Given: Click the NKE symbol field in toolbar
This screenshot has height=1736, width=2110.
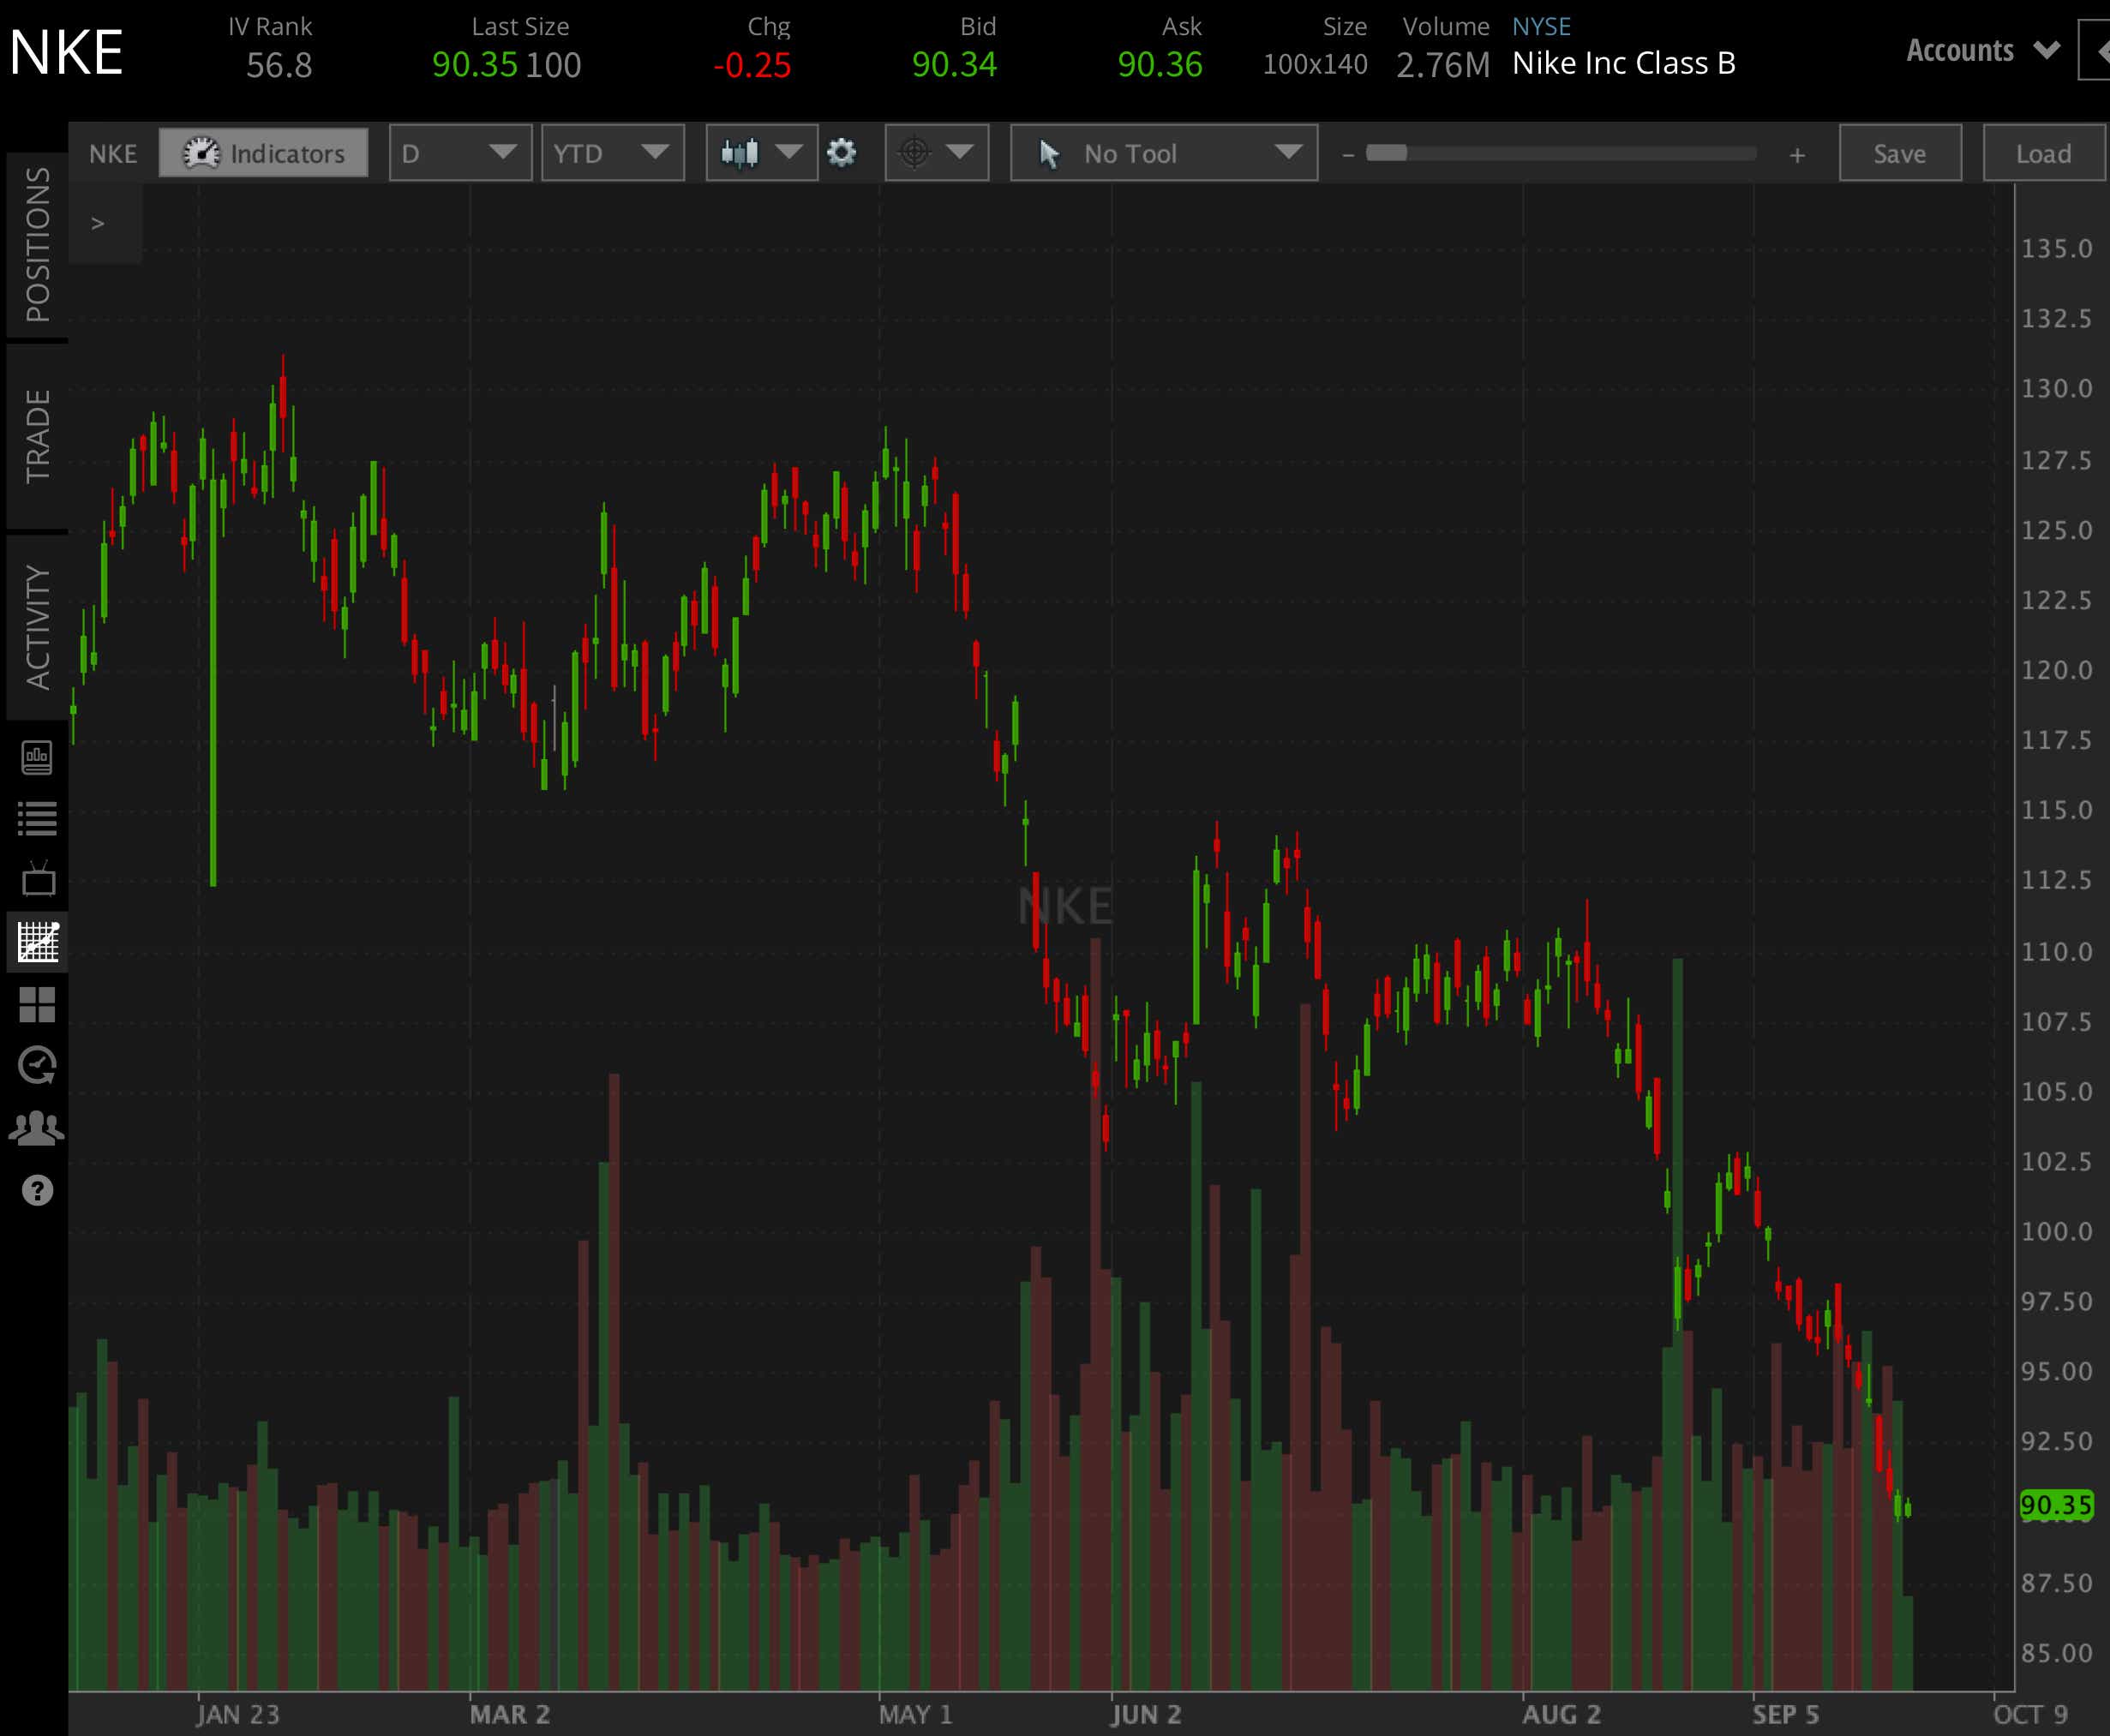Looking at the screenshot, I should pyautogui.click(x=113, y=153).
